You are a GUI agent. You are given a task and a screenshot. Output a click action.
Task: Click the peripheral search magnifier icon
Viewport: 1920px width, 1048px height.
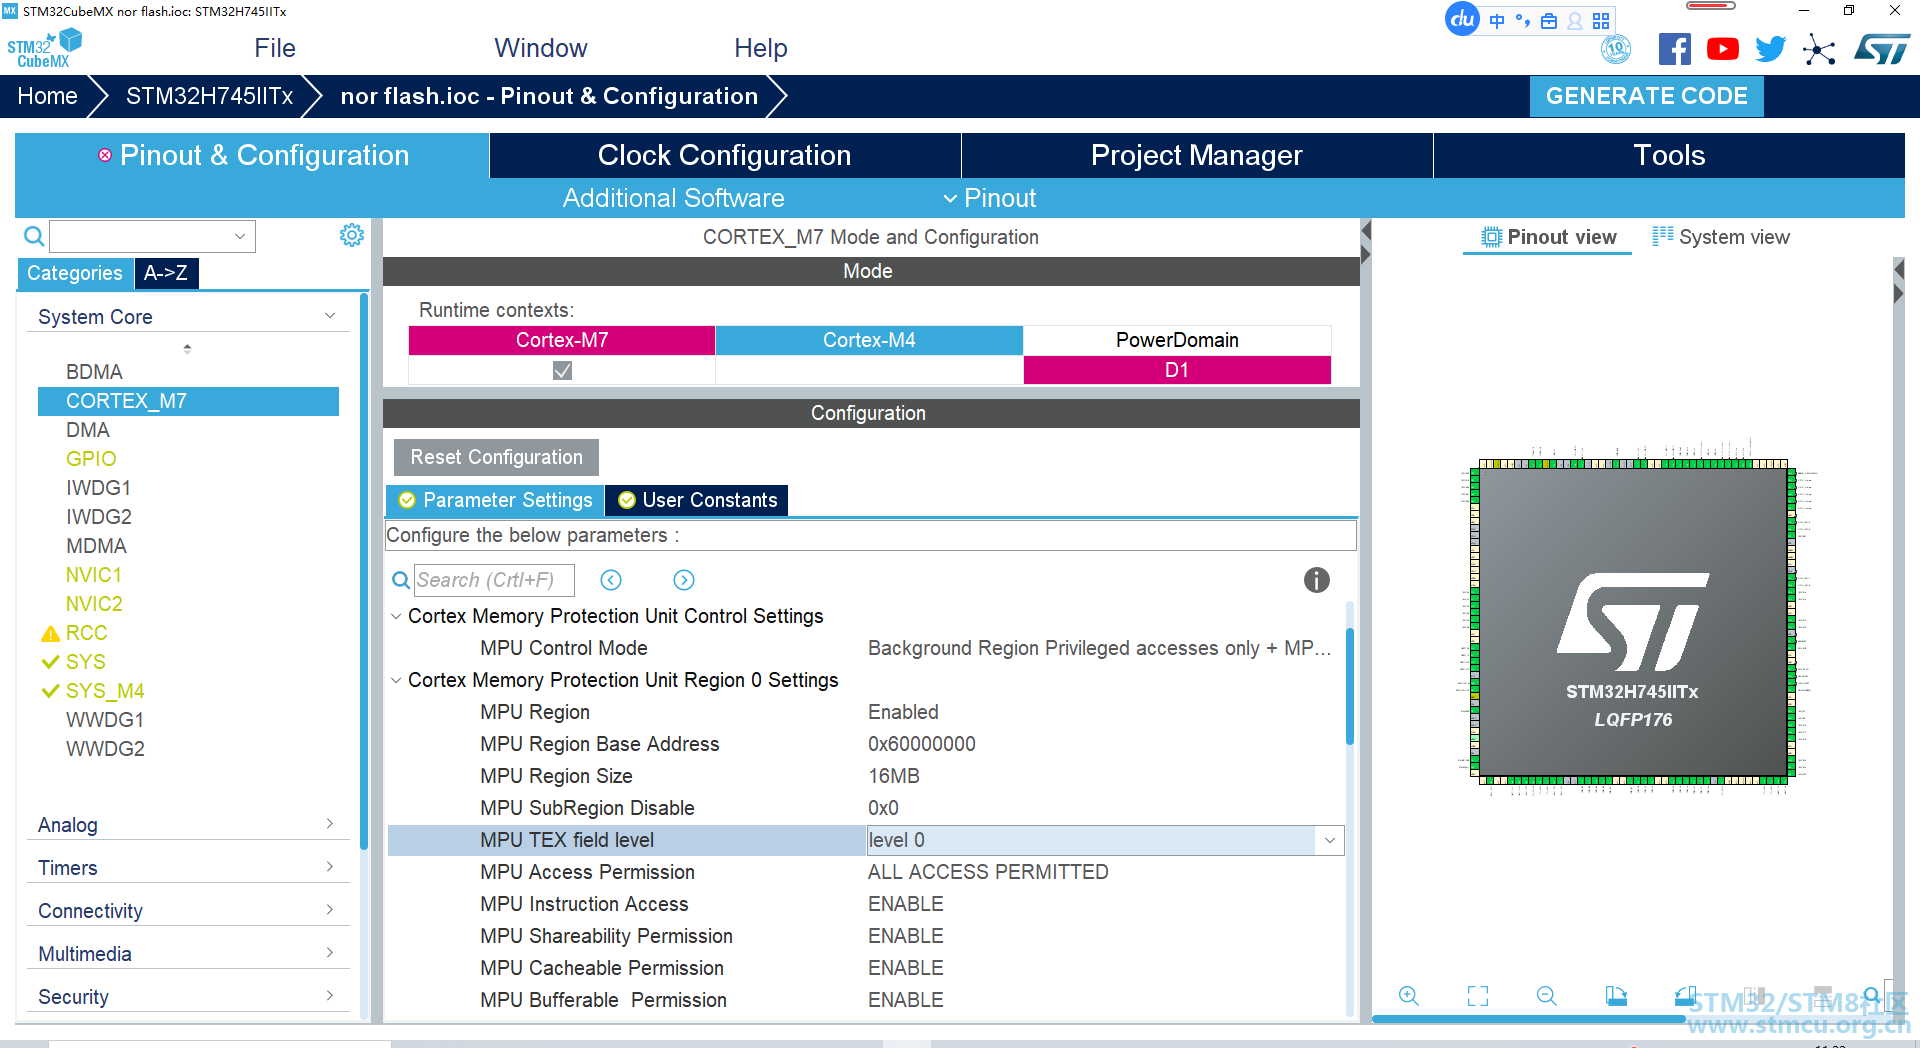(34, 236)
